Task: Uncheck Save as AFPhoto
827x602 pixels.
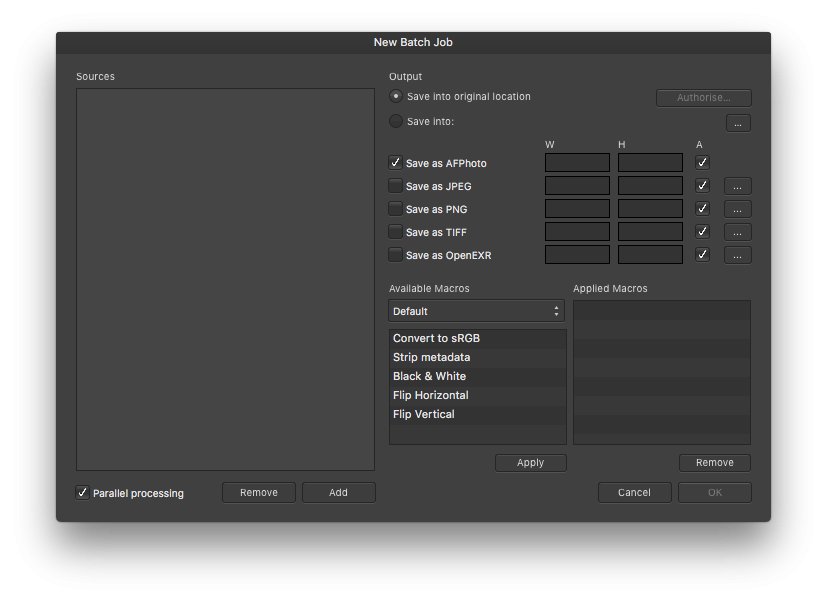Action: (x=395, y=162)
